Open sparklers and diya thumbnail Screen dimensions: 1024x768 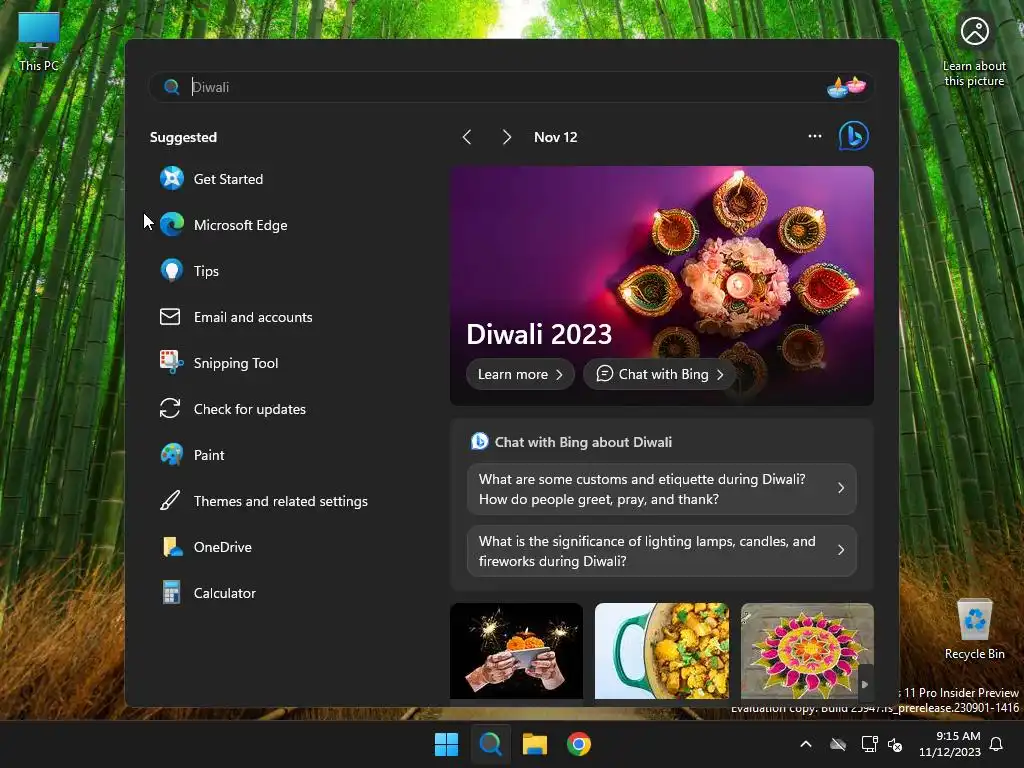(516, 651)
